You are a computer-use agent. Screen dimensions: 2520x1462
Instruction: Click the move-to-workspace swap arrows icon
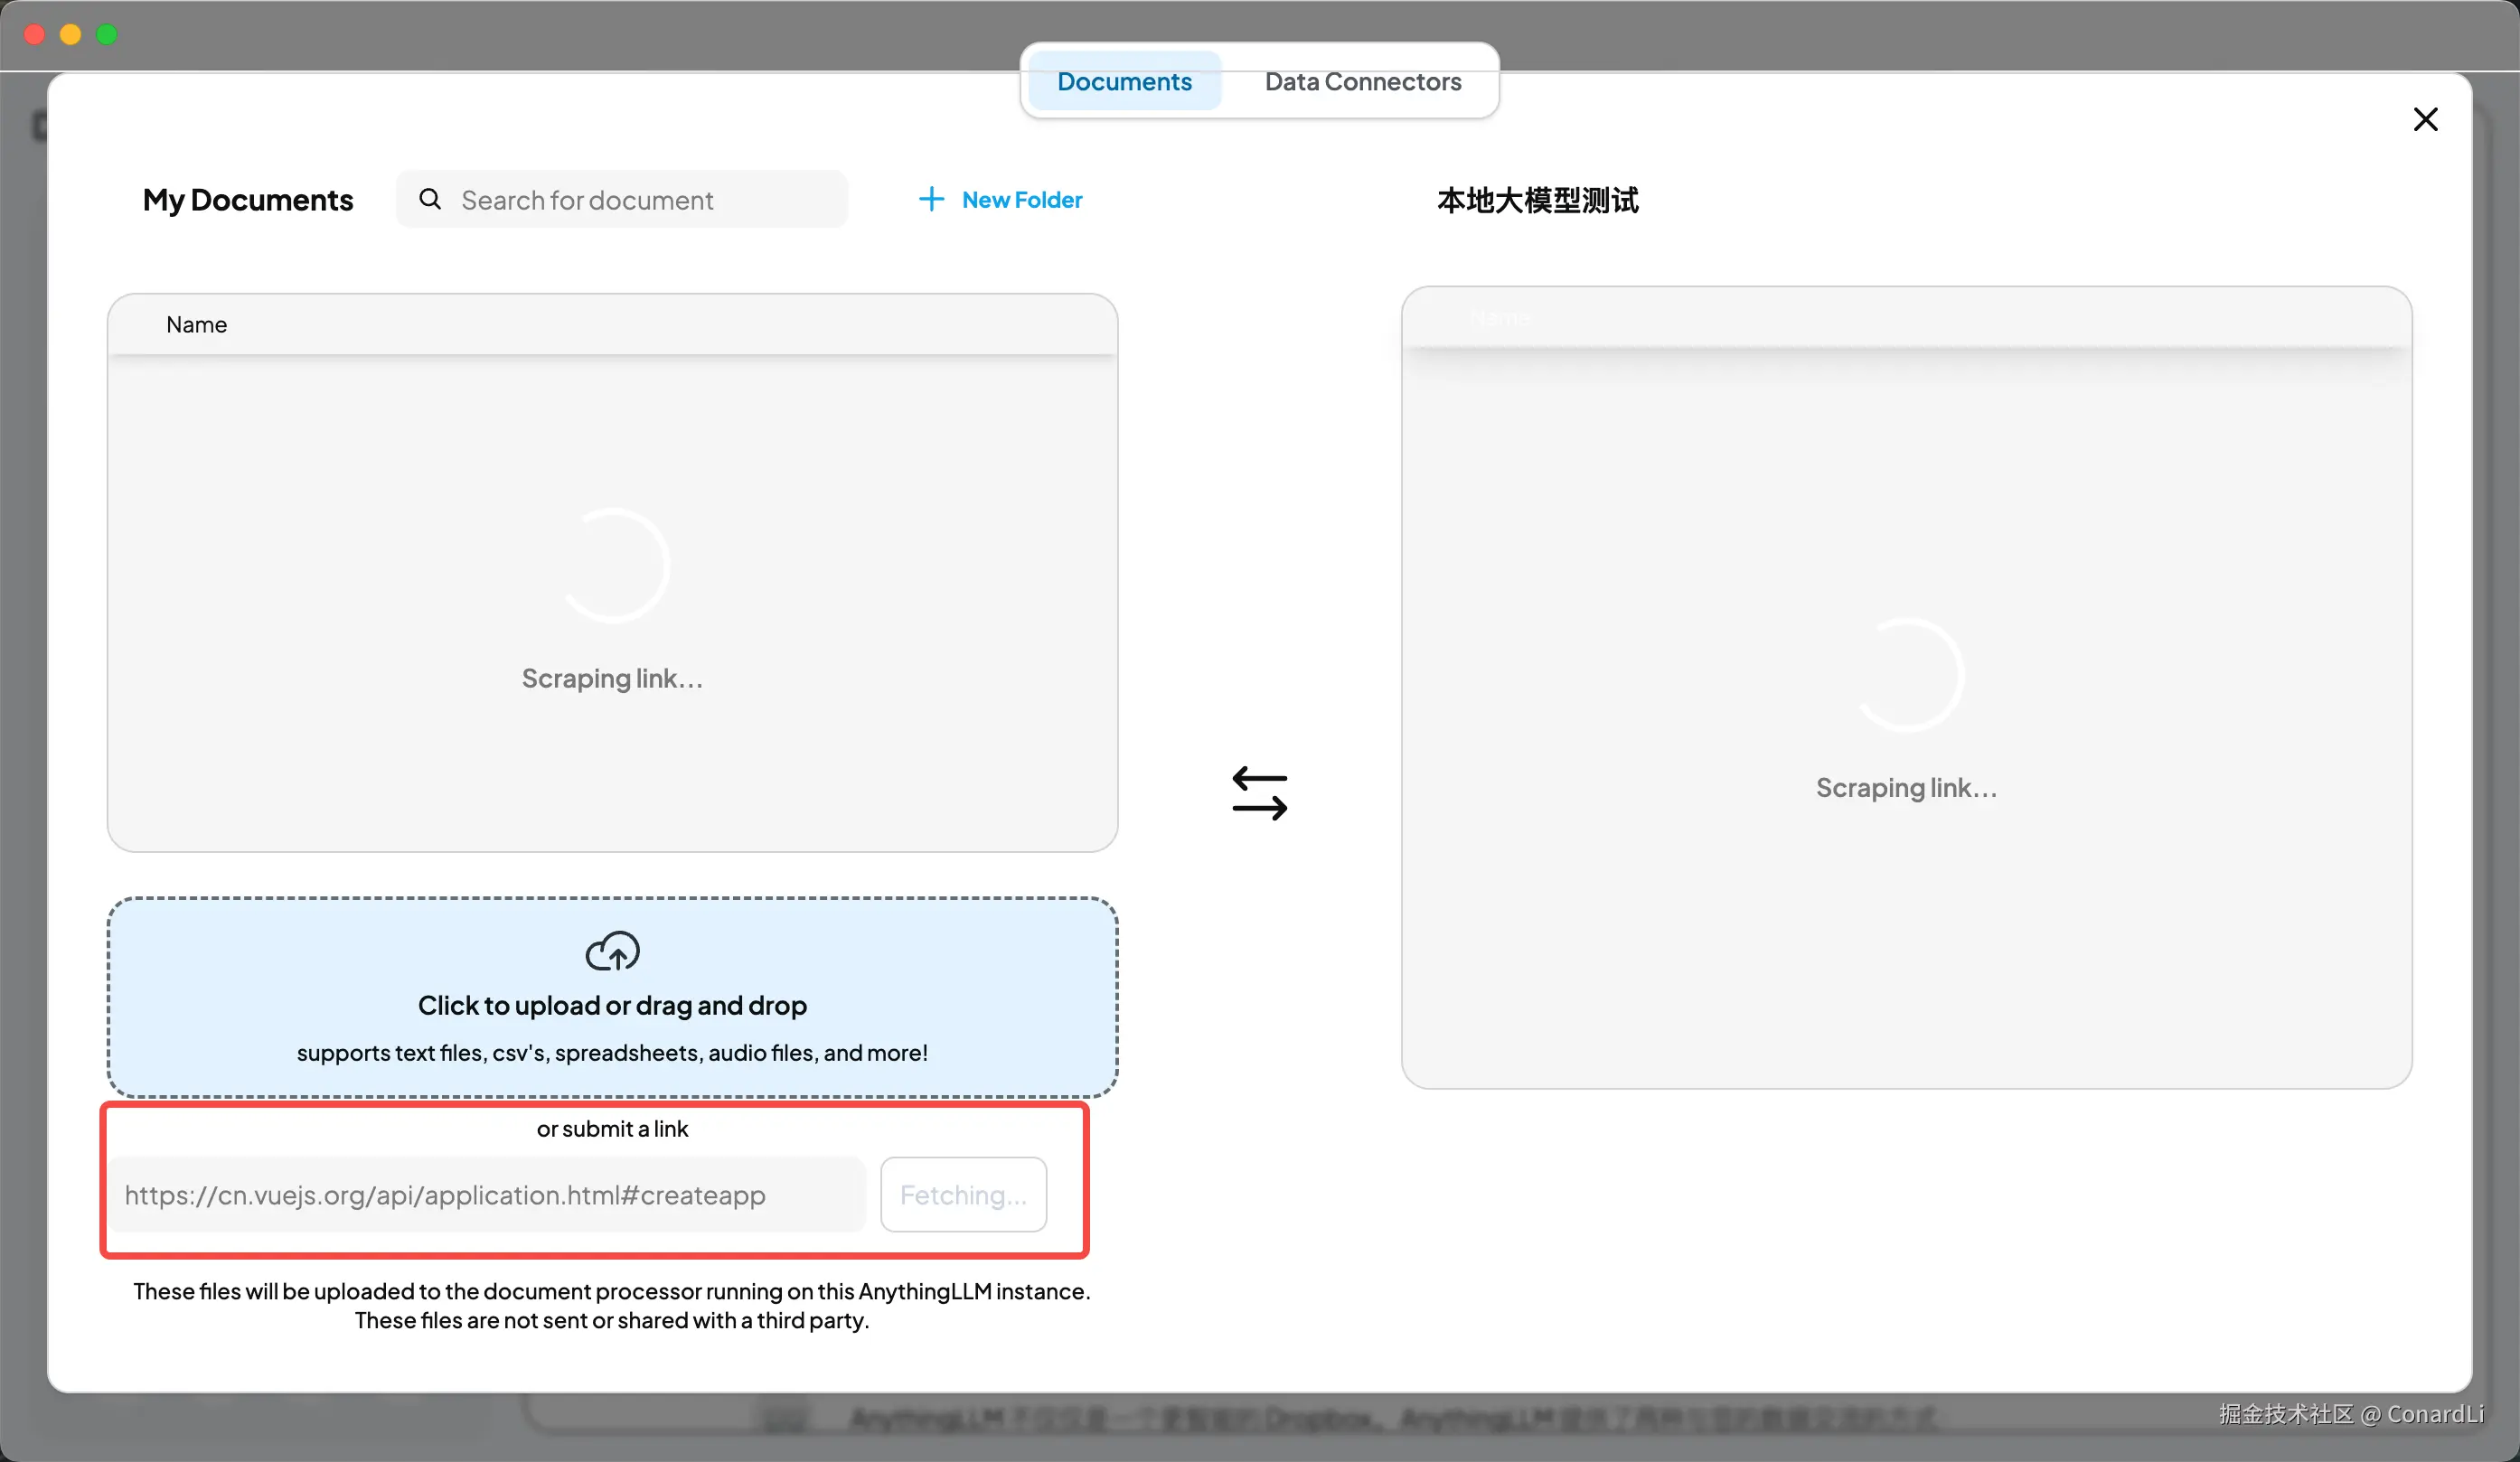click(x=1259, y=793)
